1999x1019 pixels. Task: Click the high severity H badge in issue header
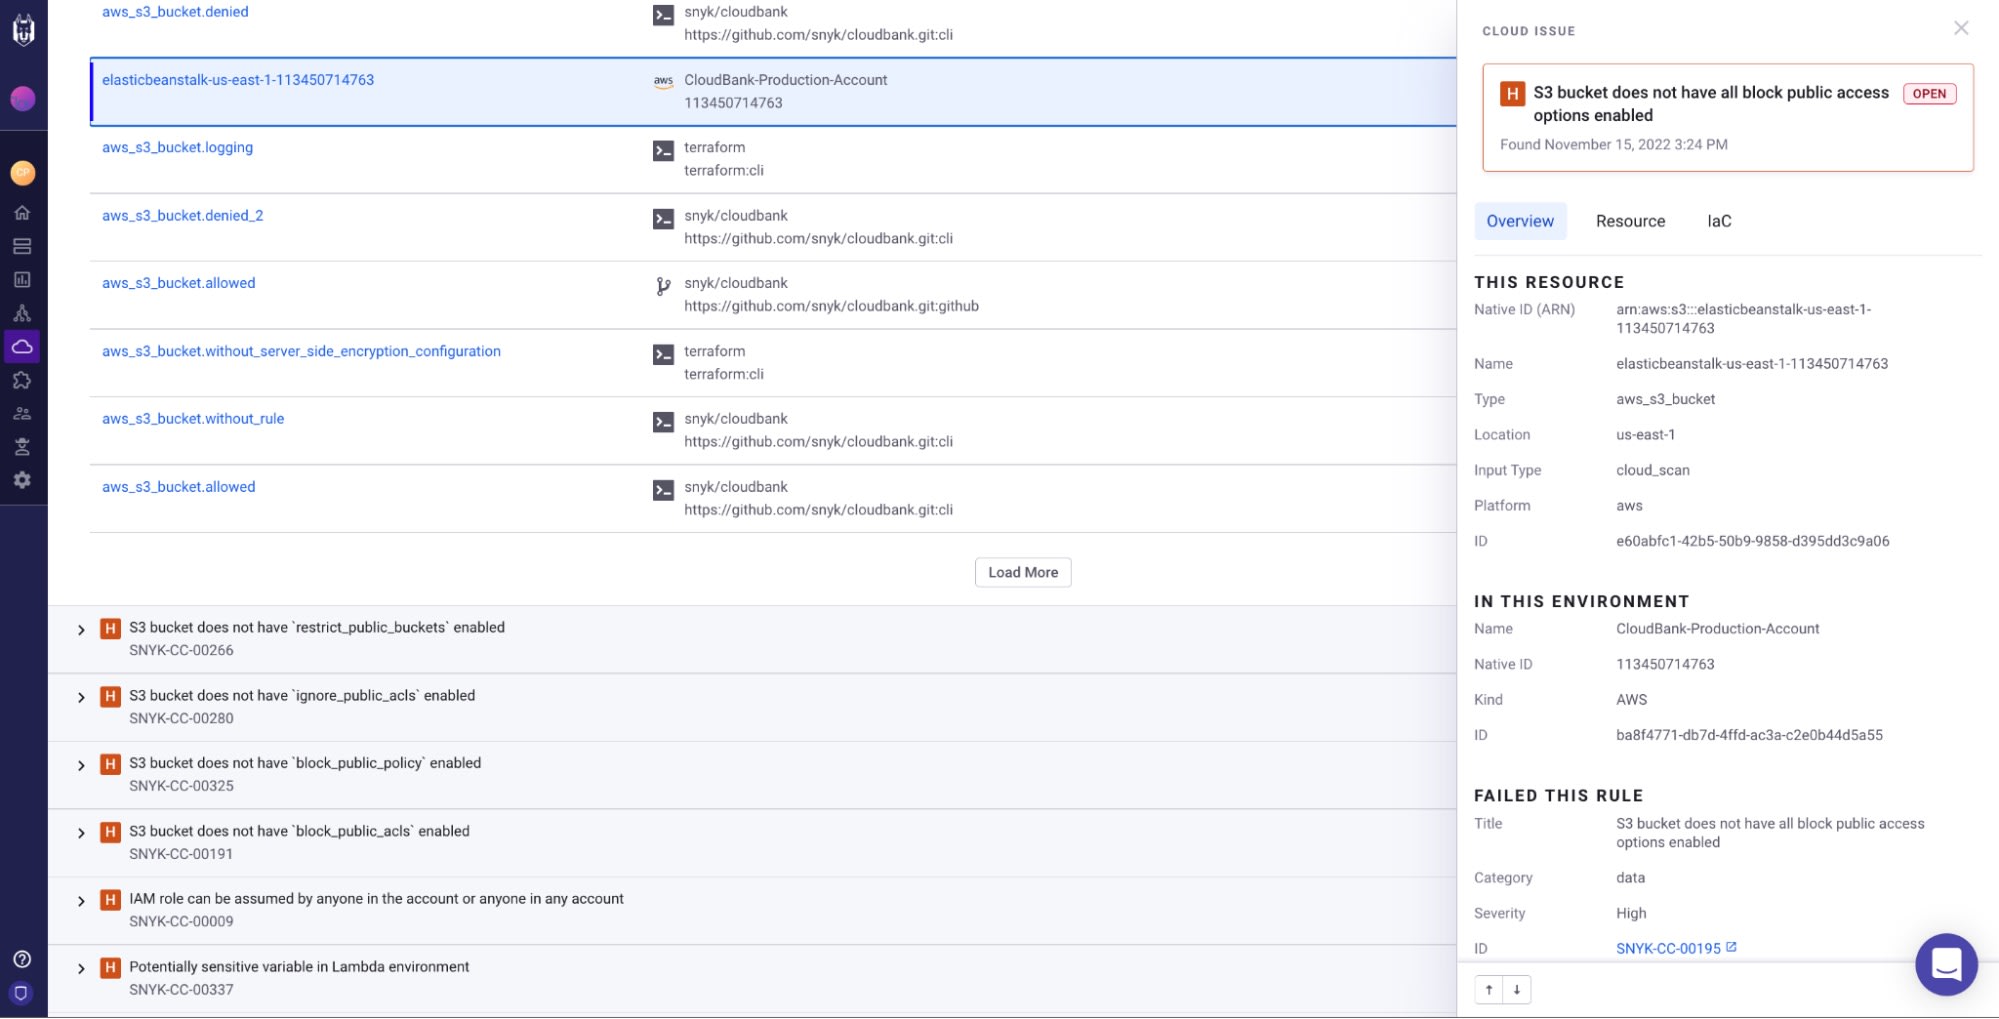(x=1512, y=94)
